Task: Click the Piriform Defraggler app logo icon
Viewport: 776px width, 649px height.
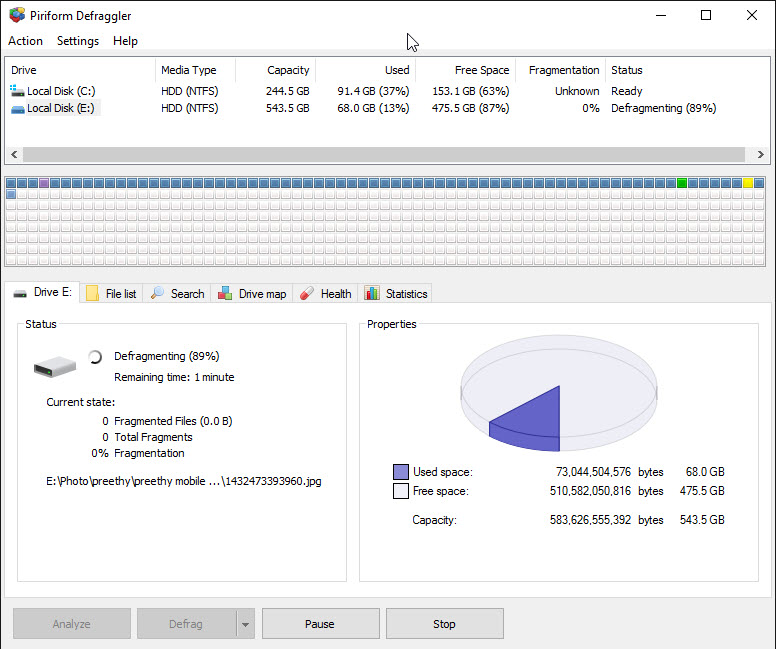Action: pos(17,15)
